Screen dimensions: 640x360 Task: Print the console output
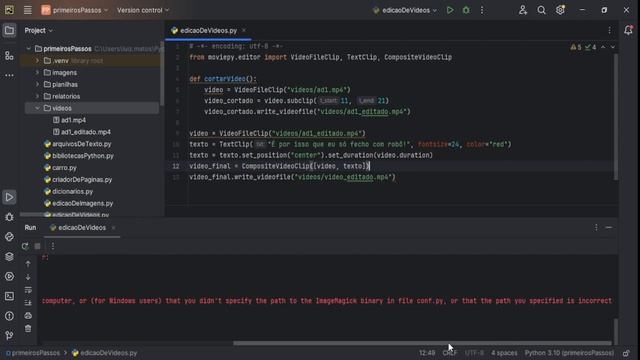[28, 316]
